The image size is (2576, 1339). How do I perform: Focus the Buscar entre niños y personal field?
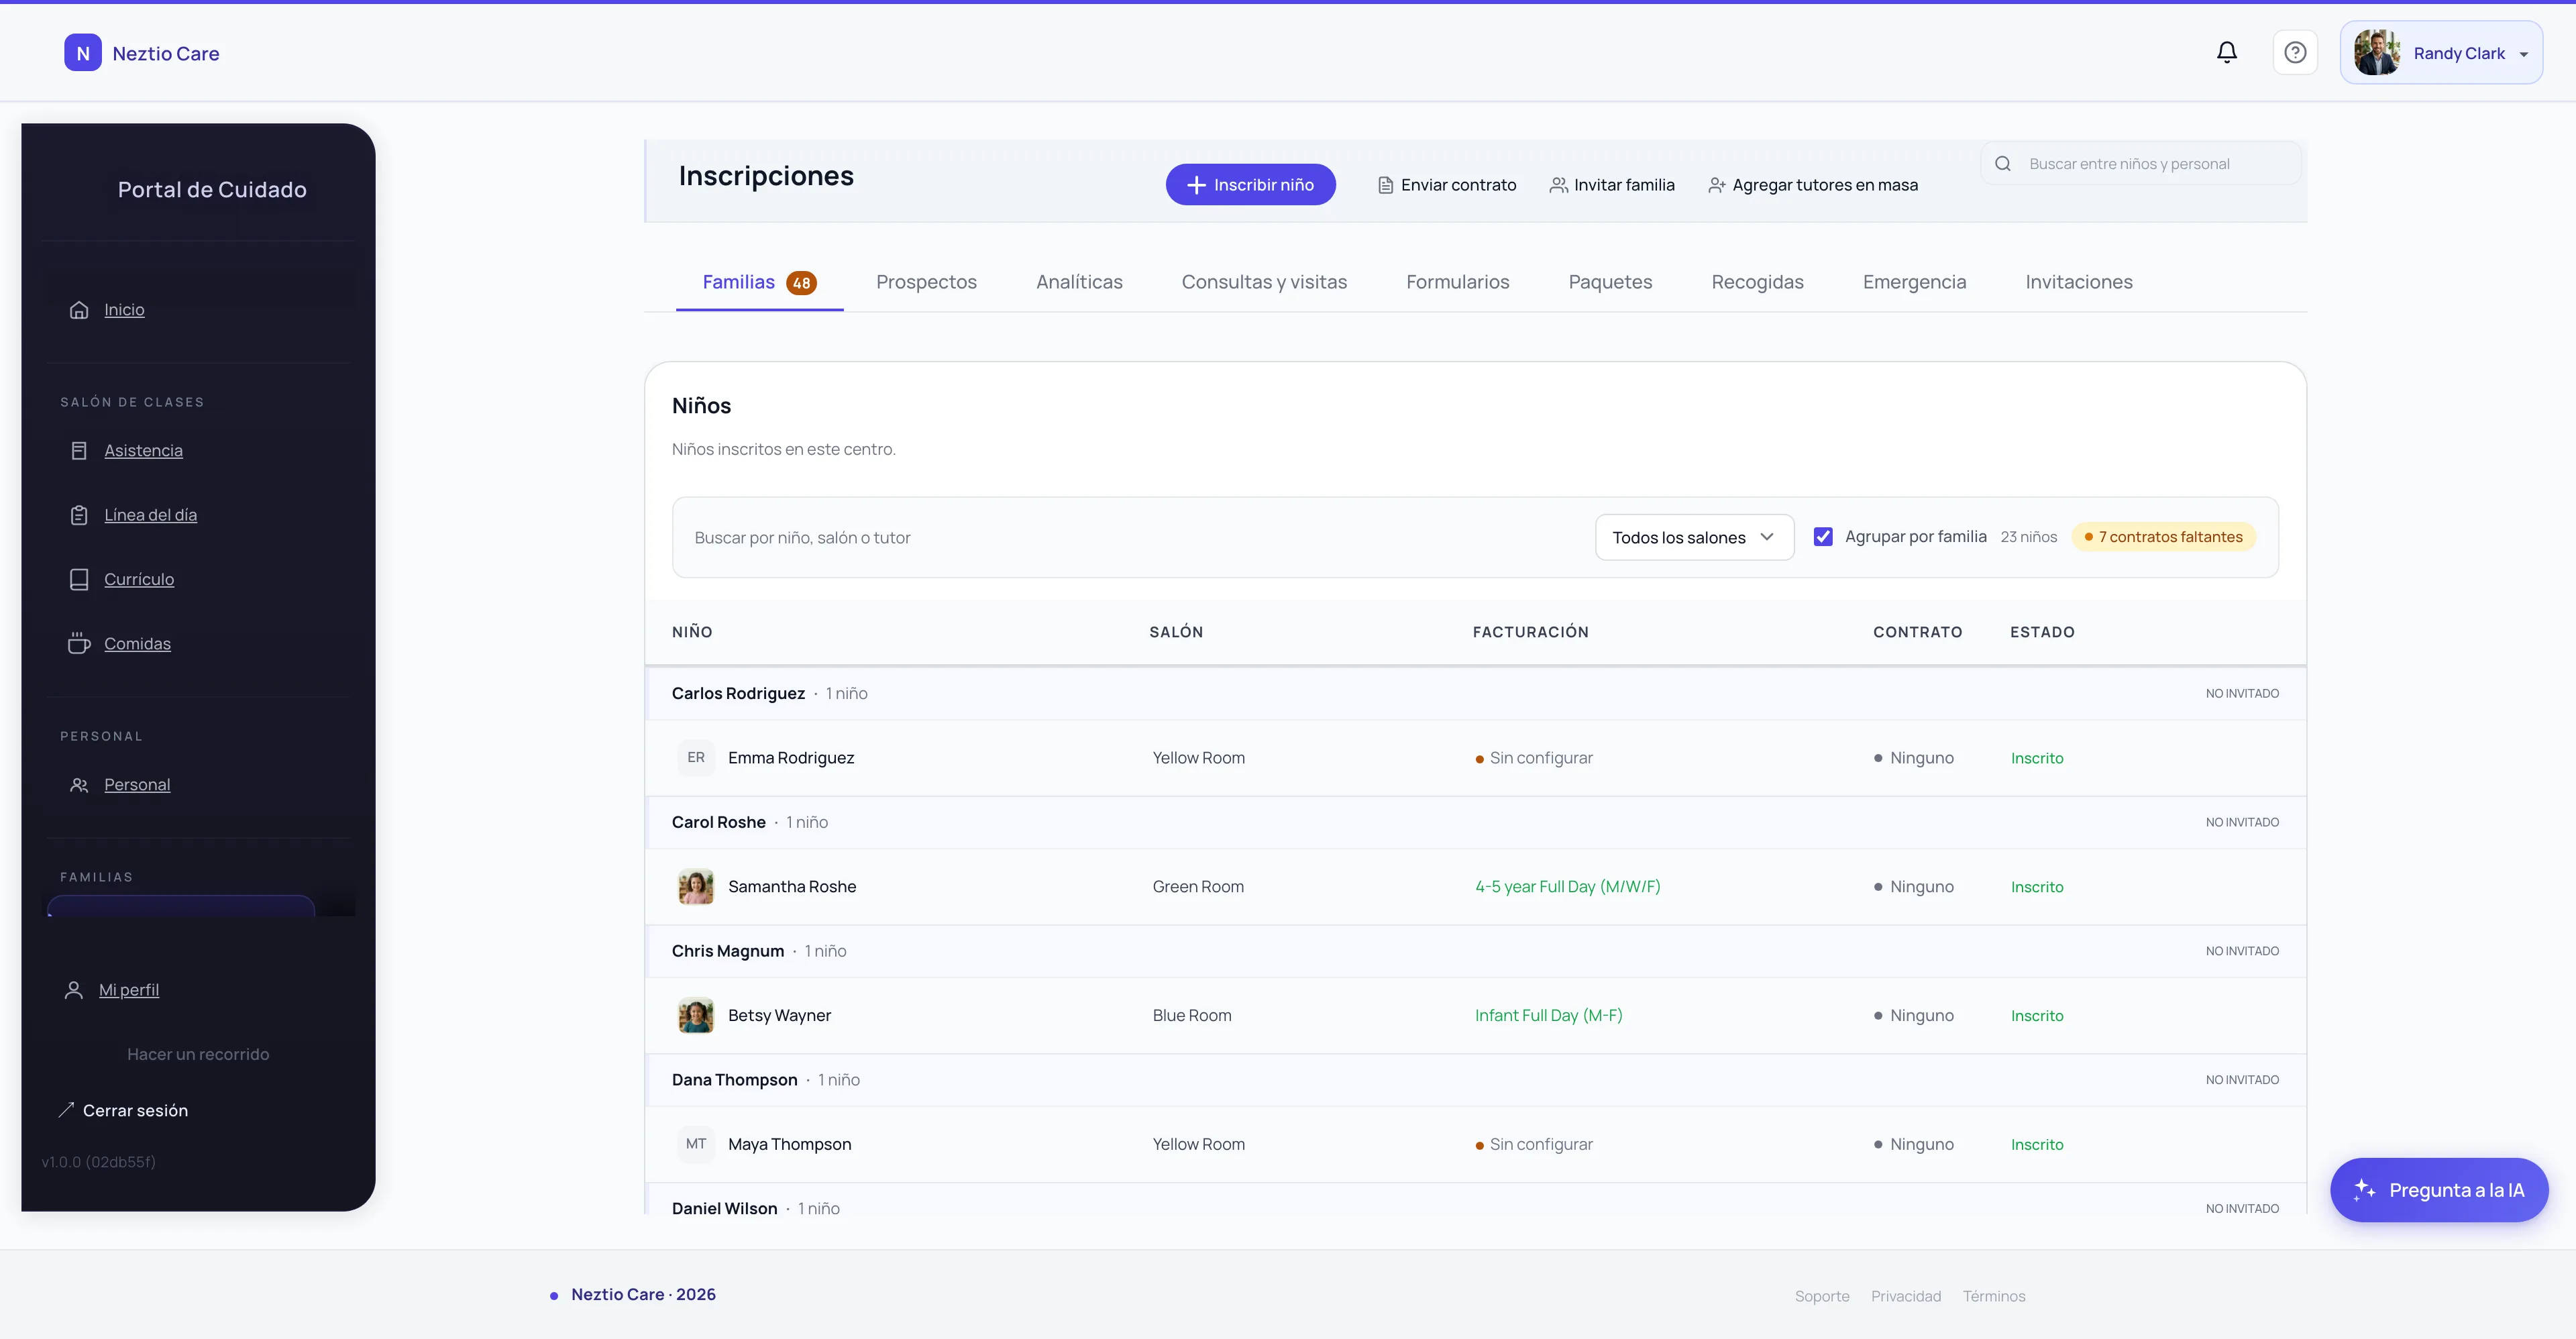point(2140,164)
